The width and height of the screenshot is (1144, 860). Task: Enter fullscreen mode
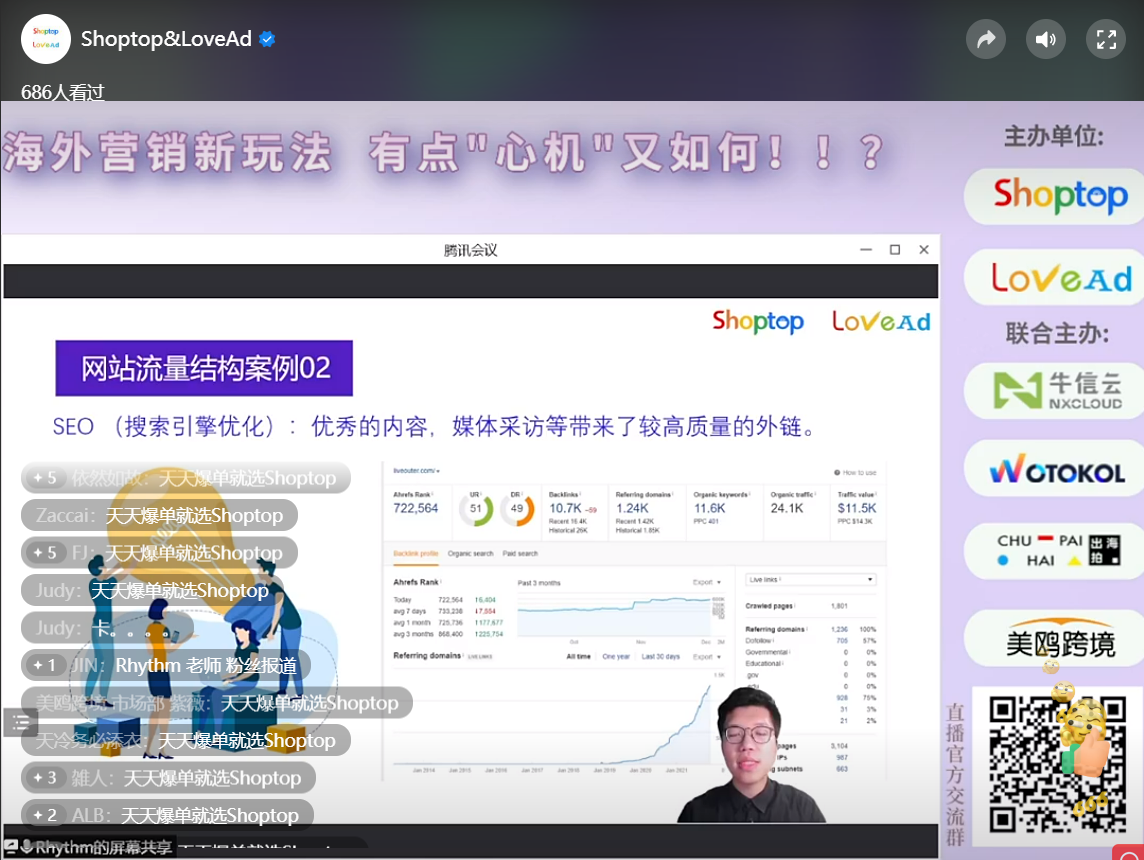point(1106,39)
